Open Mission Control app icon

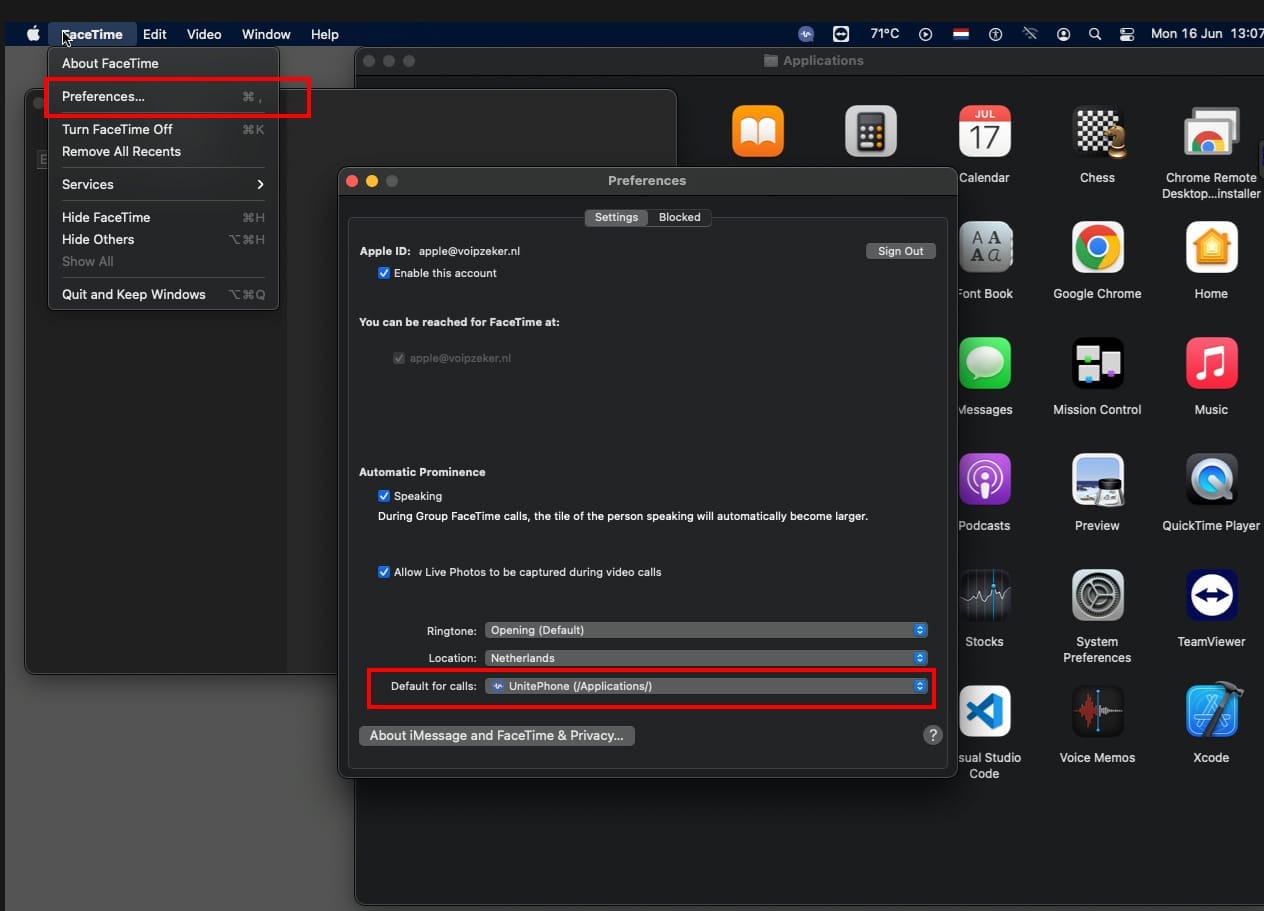pos(1097,363)
